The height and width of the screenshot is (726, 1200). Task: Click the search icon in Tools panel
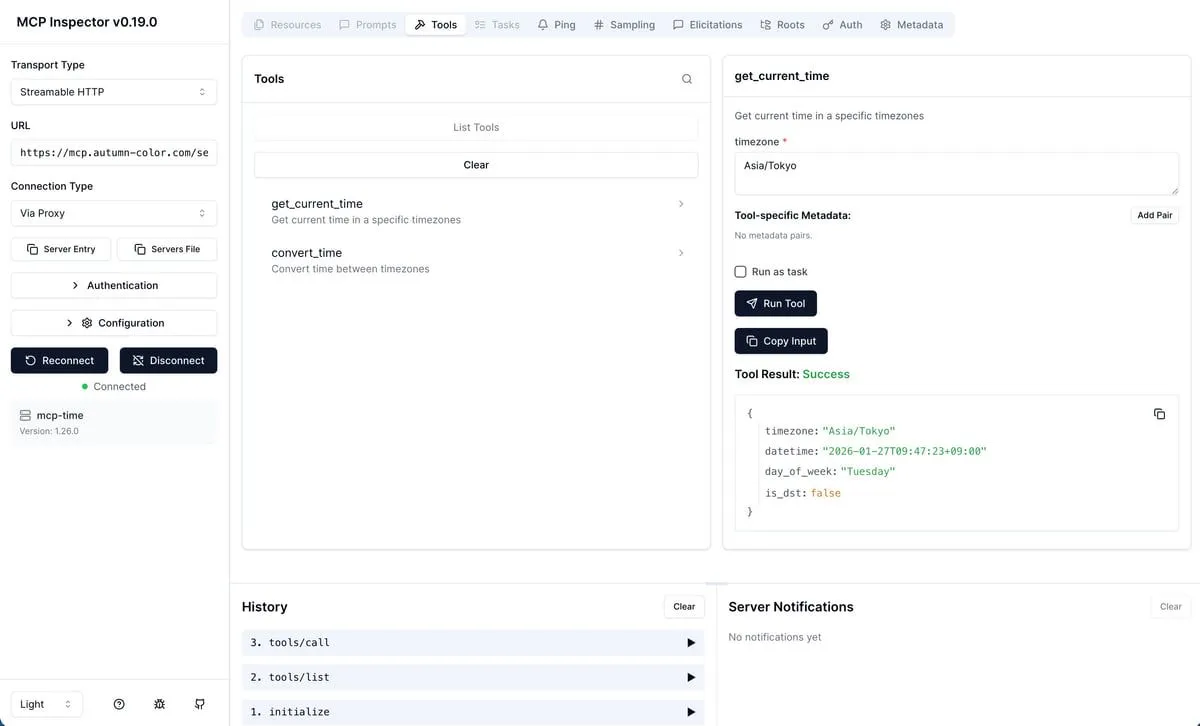(687, 79)
